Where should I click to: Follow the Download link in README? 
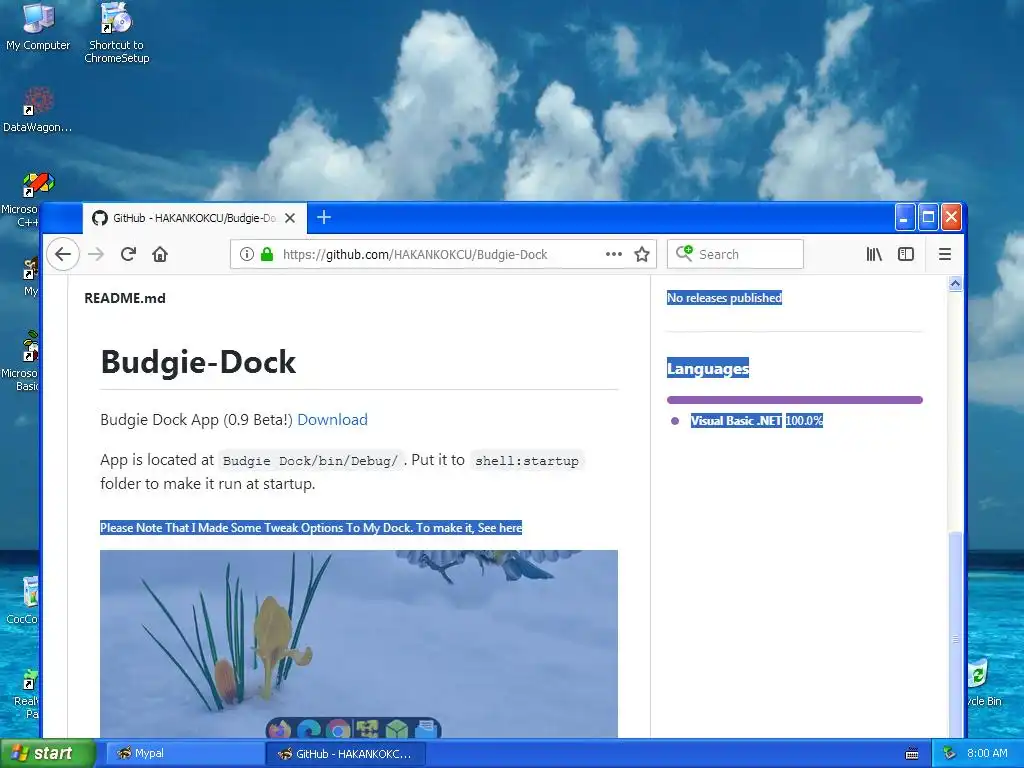point(332,419)
